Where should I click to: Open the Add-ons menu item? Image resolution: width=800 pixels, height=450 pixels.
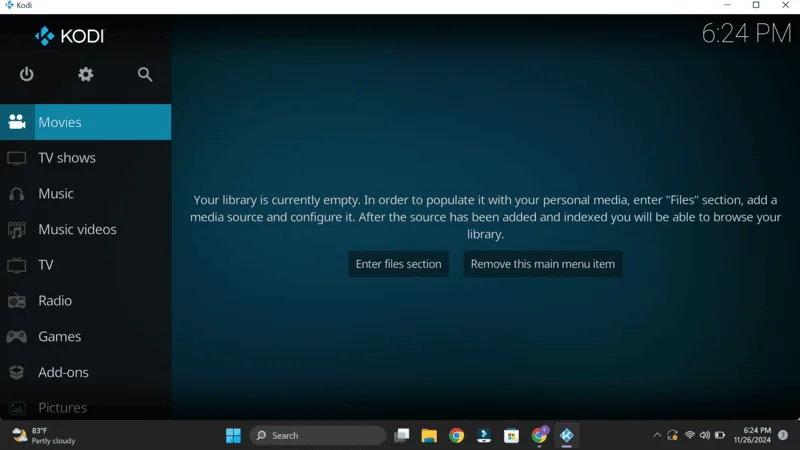[86, 372]
